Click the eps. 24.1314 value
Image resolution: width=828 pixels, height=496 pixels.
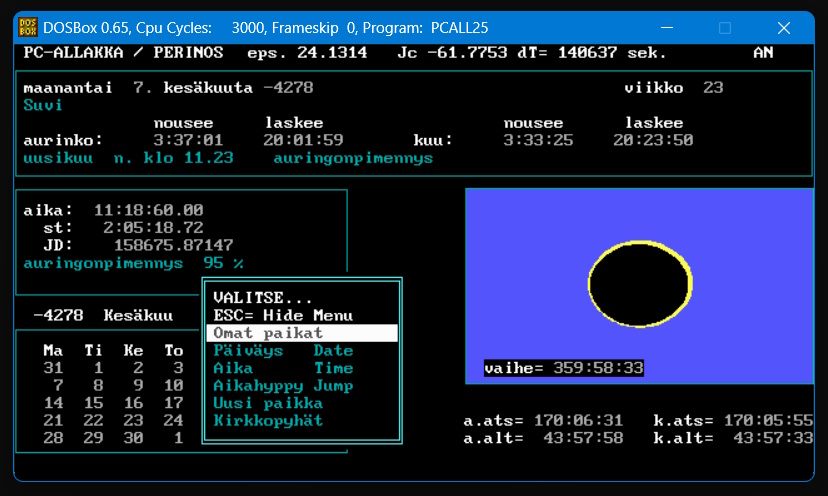point(307,52)
